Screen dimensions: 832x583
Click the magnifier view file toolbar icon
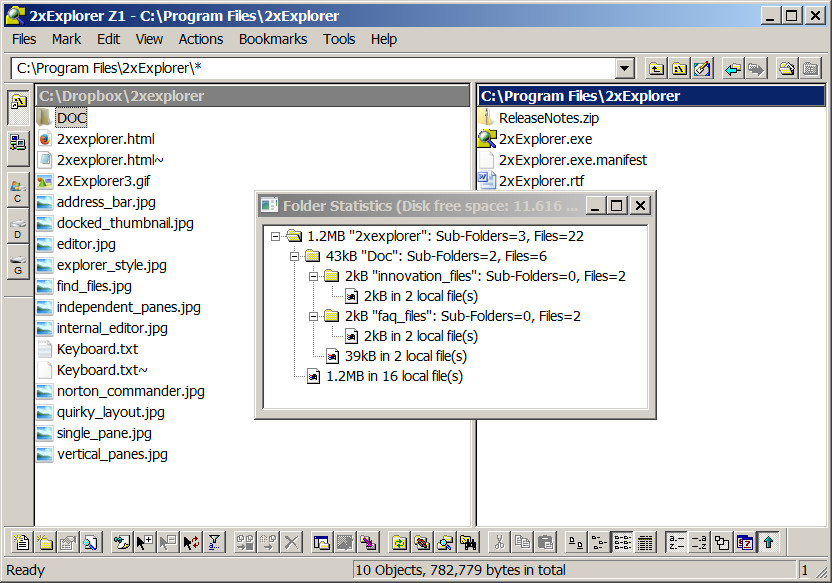pyautogui.click(x=91, y=543)
